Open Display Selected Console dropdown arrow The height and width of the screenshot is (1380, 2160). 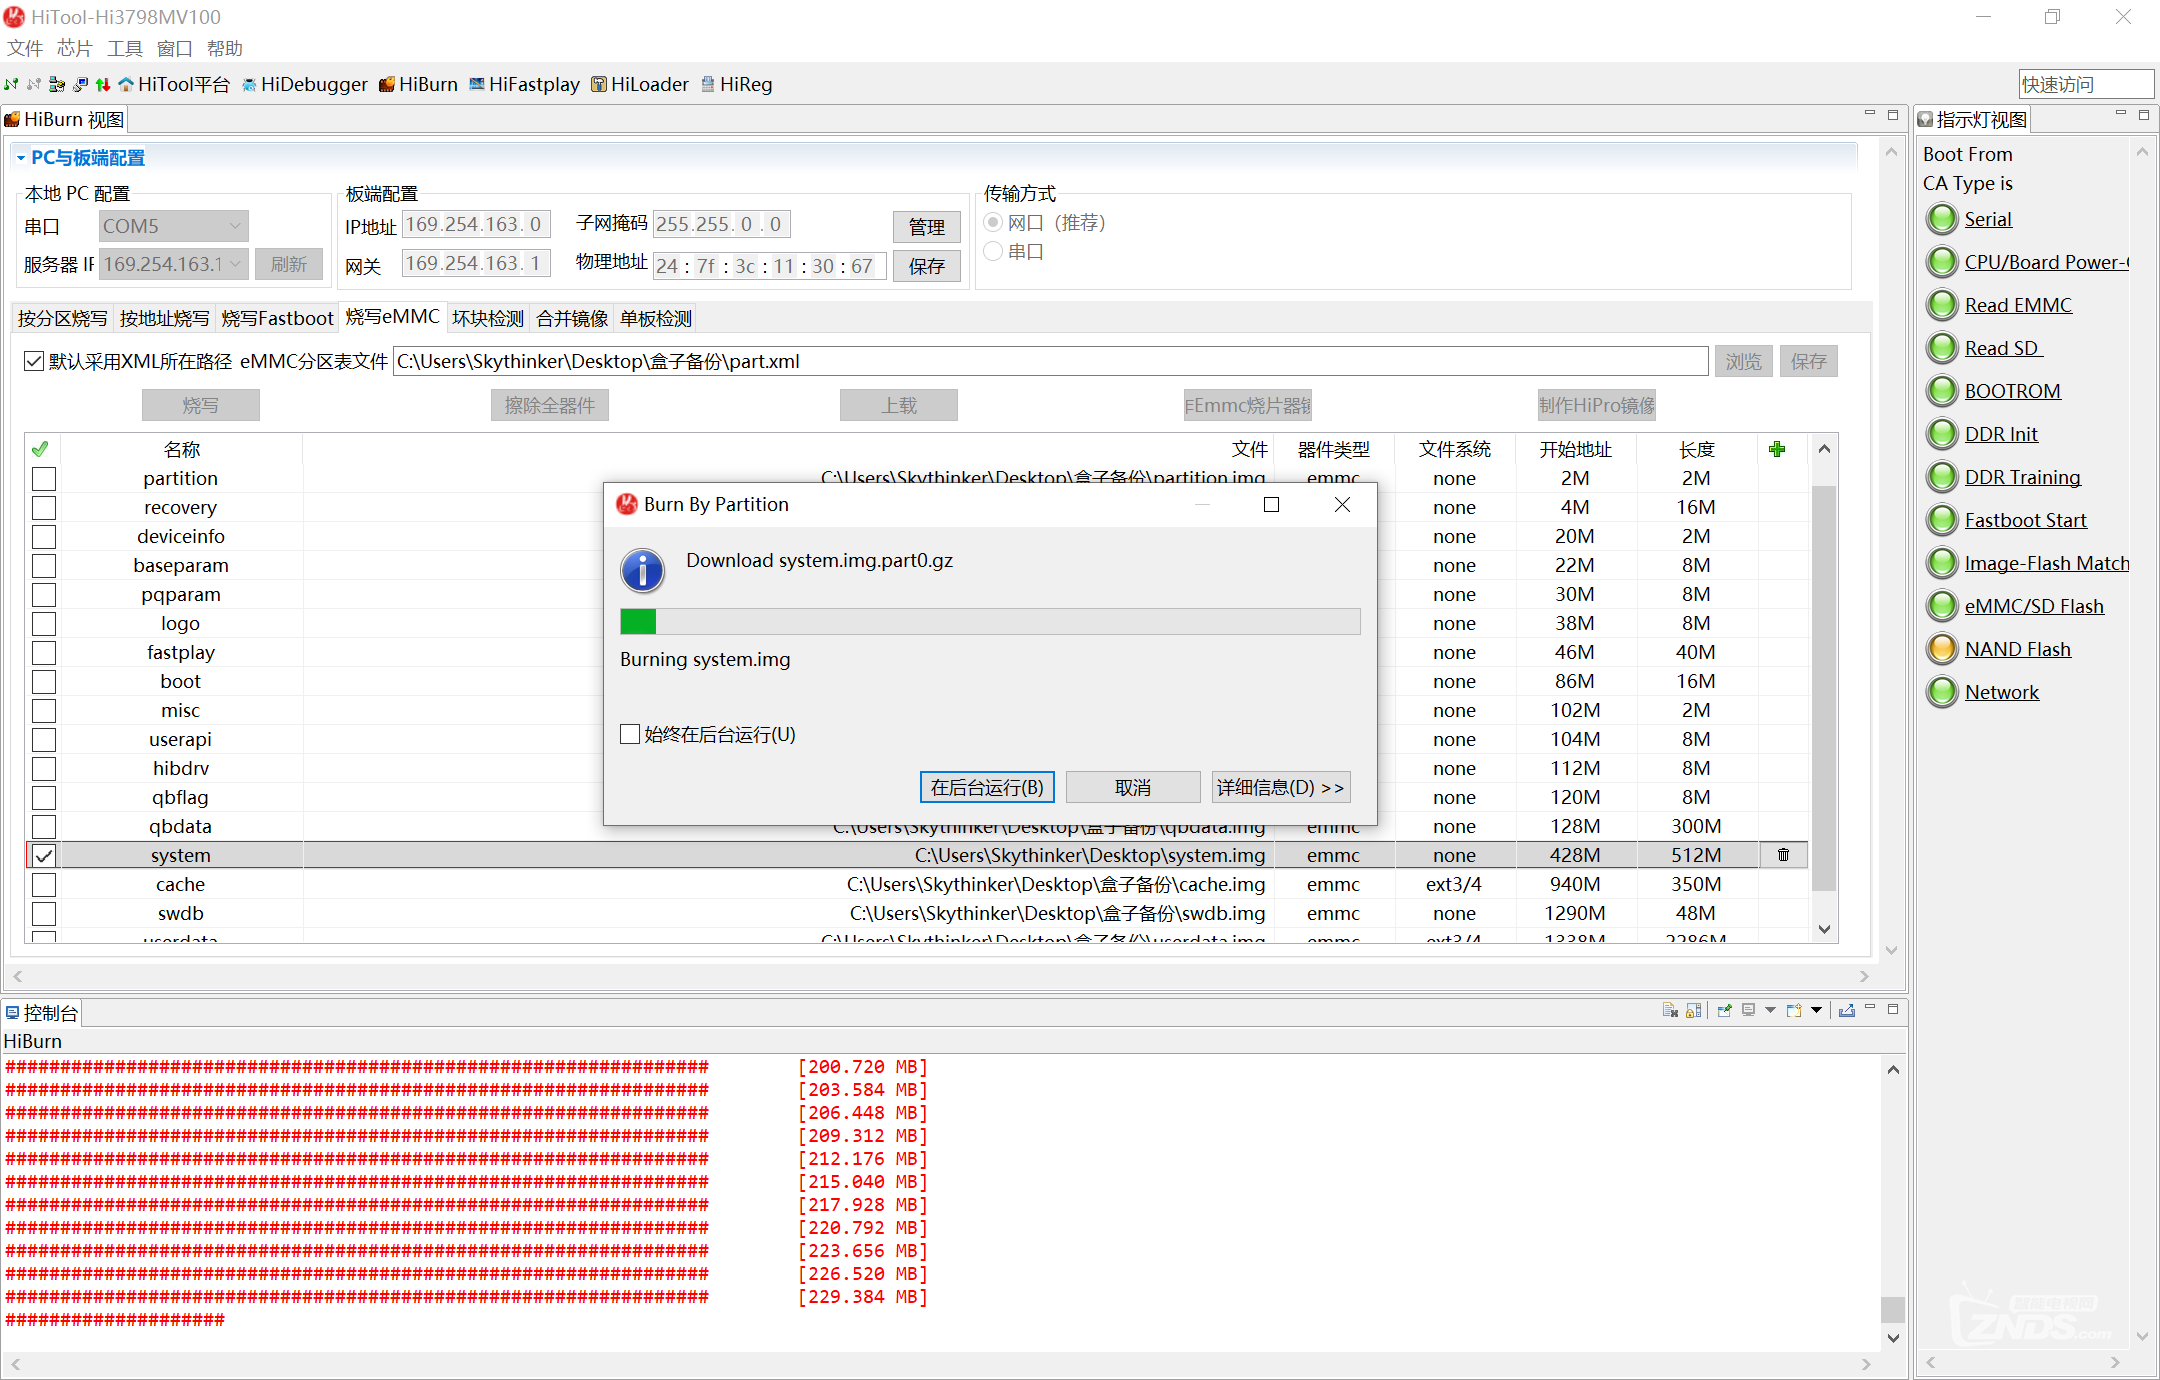pos(1770,1010)
